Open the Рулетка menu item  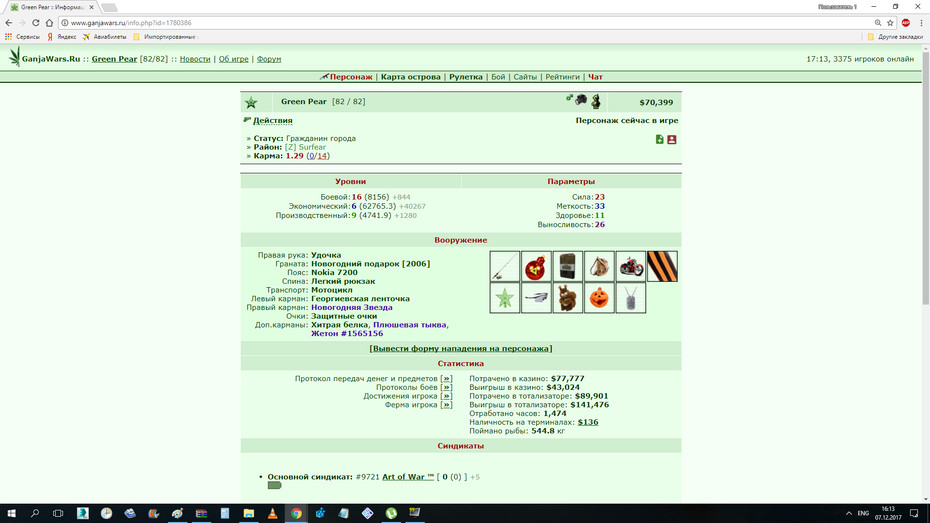[466, 76]
